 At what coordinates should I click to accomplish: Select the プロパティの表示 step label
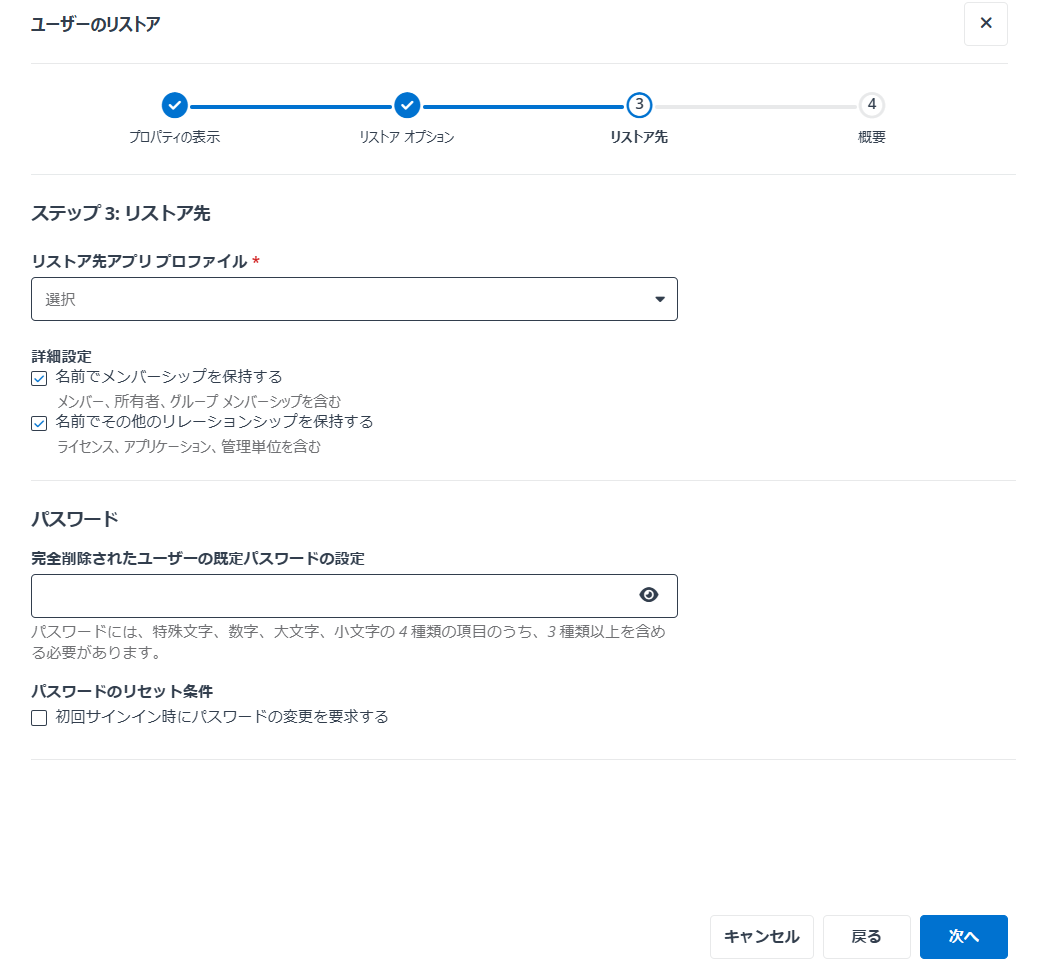(x=175, y=137)
